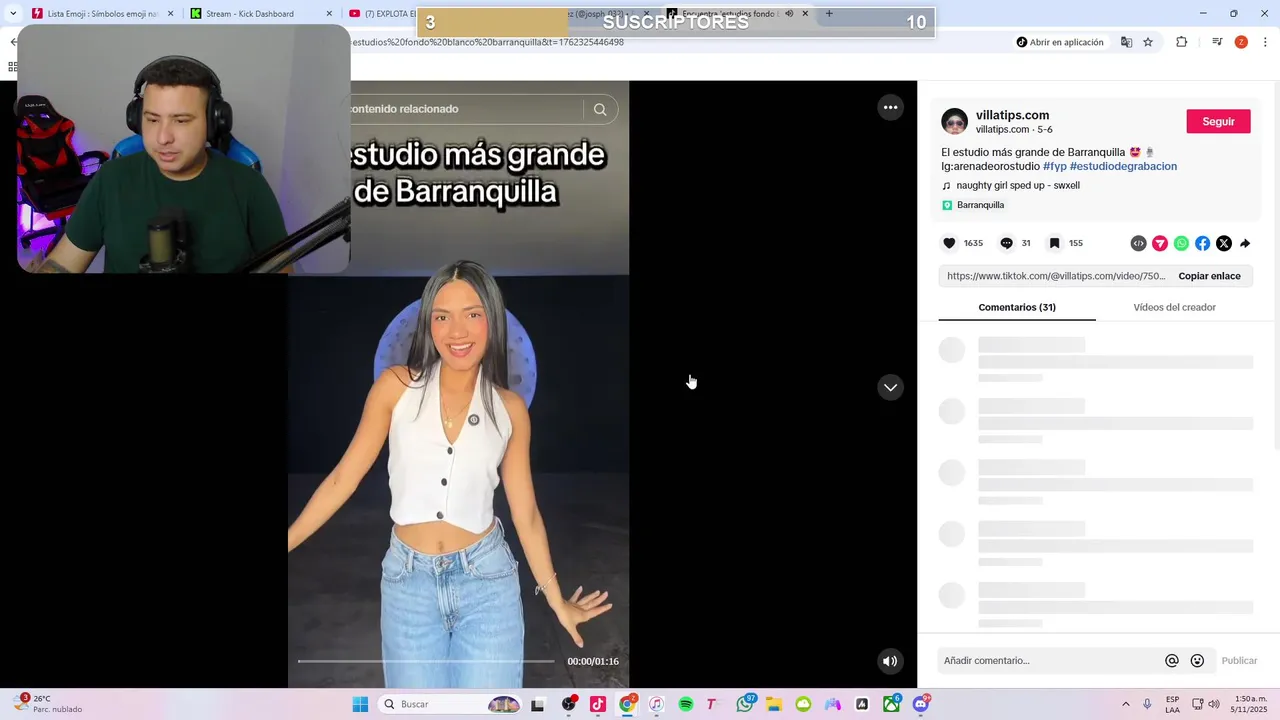Bookmark page with the star icon
This screenshot has height=720, width=1280.
[1148, 42]
